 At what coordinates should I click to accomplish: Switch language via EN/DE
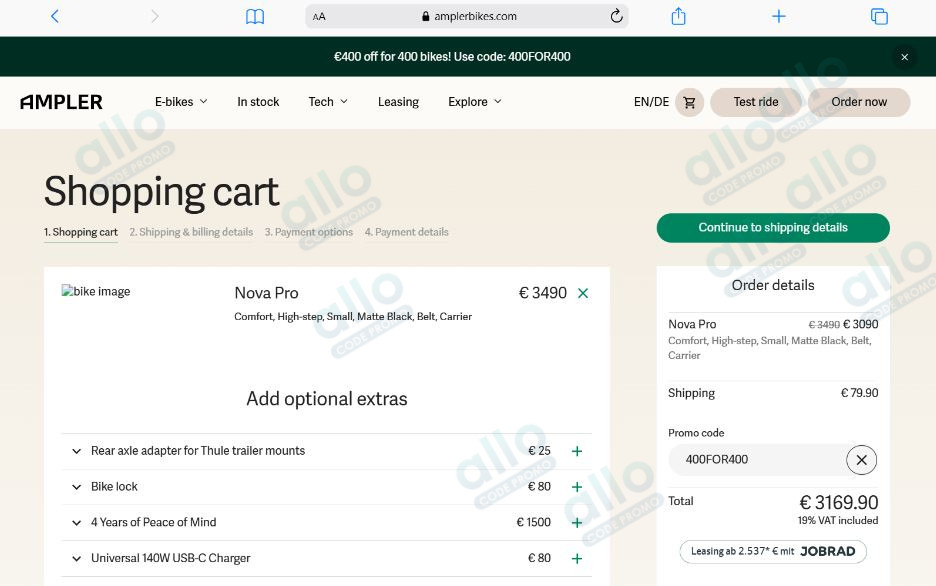[x=651, y=102]
